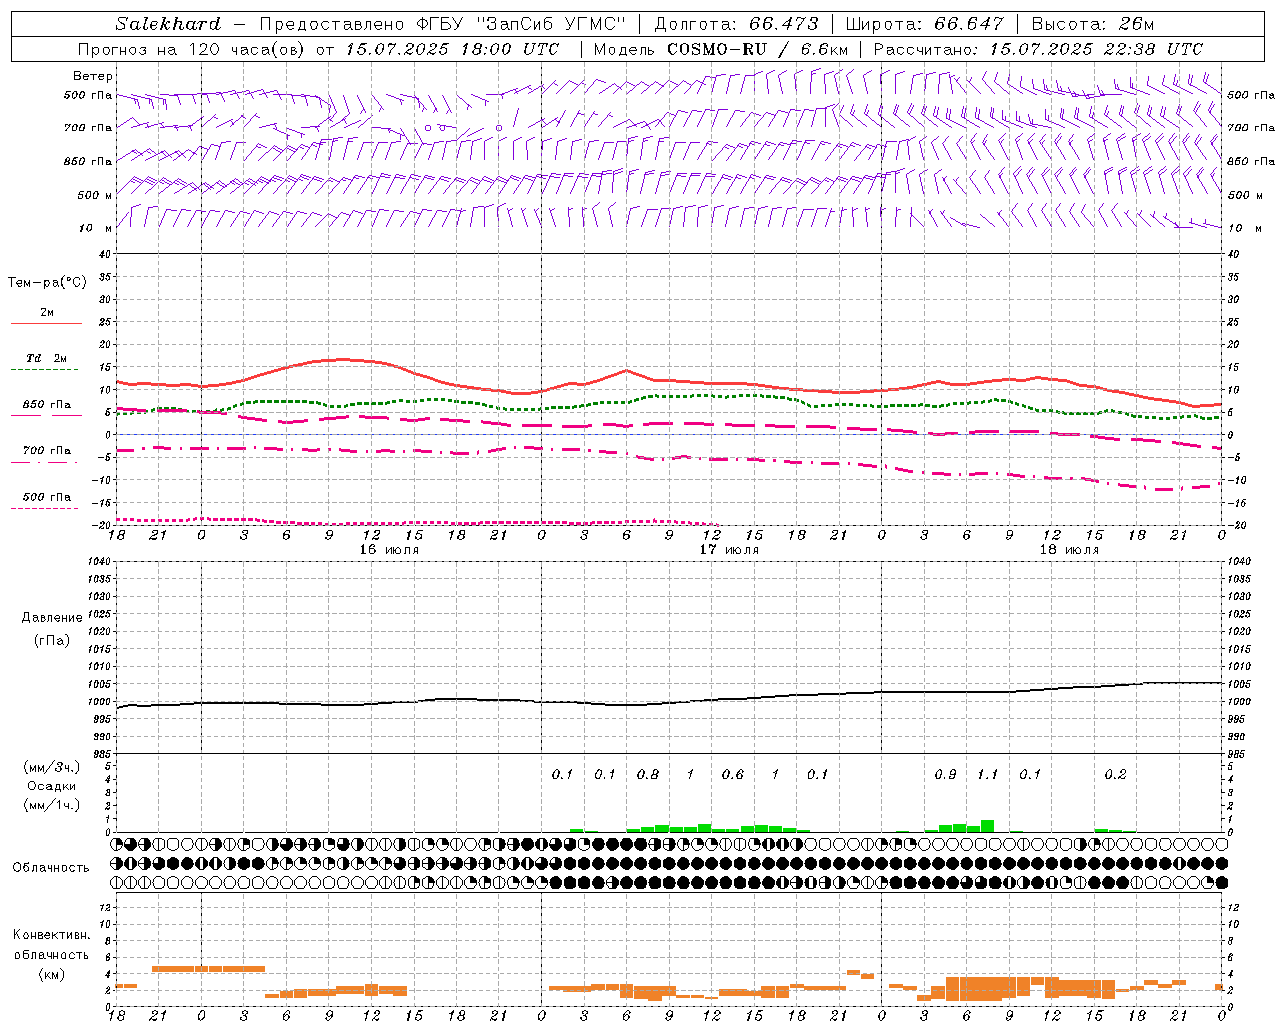Click the Долгота: 66.473 value
The height and width of the screenshot is (1024, 1280).
pyautogui.click(x=736, y=24)
